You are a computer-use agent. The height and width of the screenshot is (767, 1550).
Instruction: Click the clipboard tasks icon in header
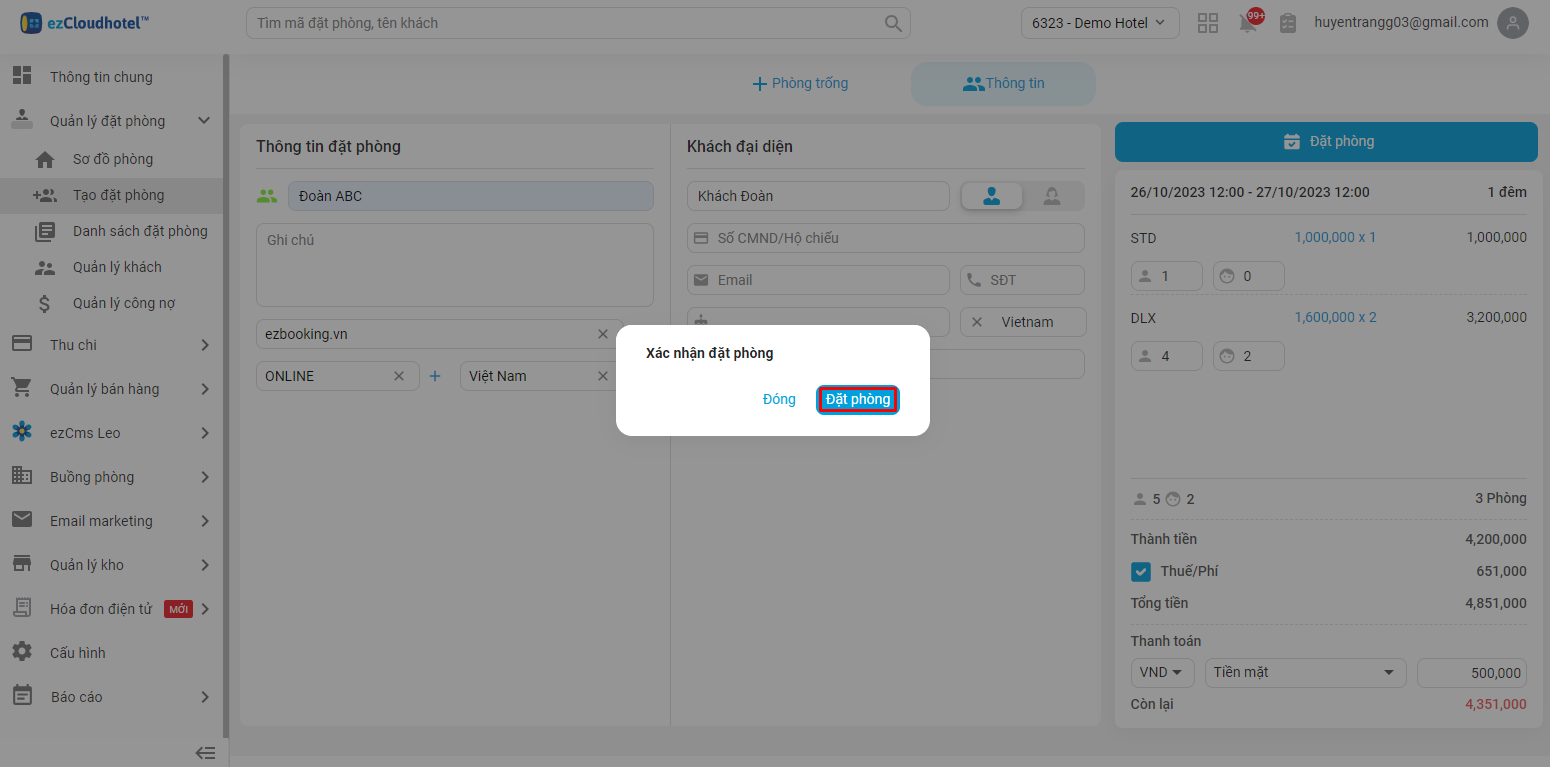click(1288, 23)
